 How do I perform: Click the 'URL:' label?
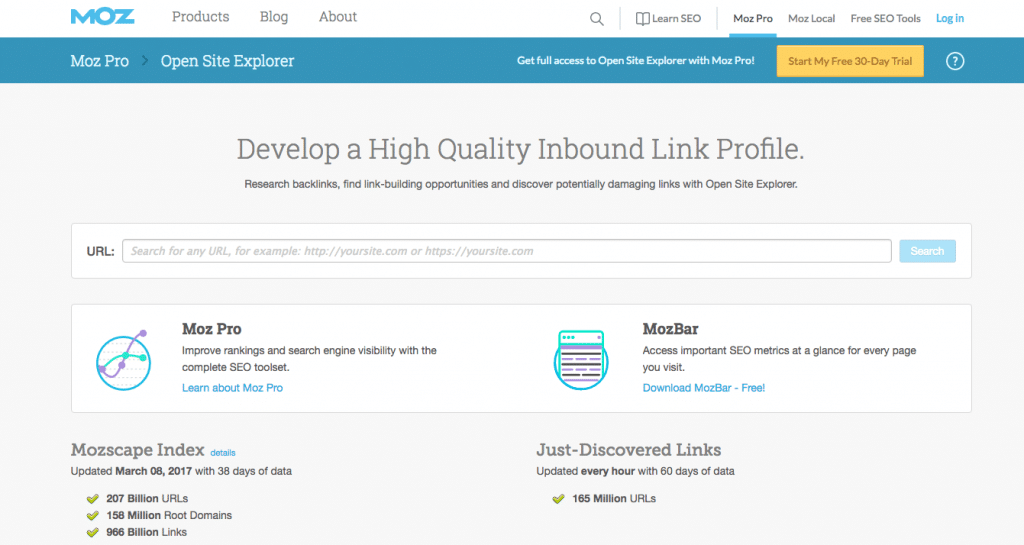click(x=101, y=251)
